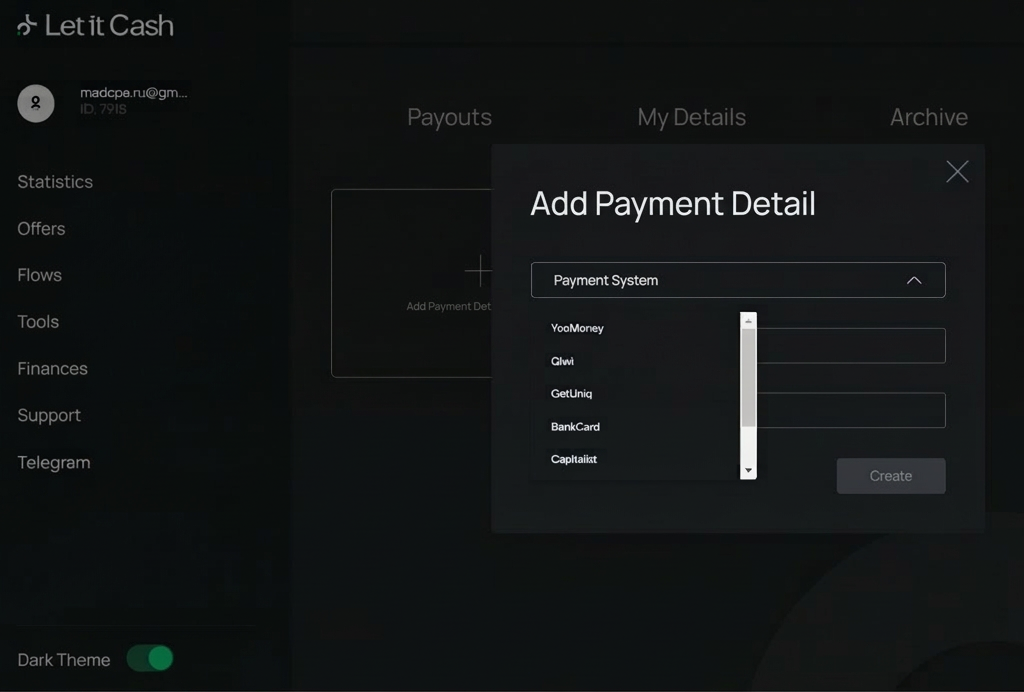Go to Offers in the sidebar
Image resolution: width=1024 pixels, height=692 pixels.
tap(41, 228)
